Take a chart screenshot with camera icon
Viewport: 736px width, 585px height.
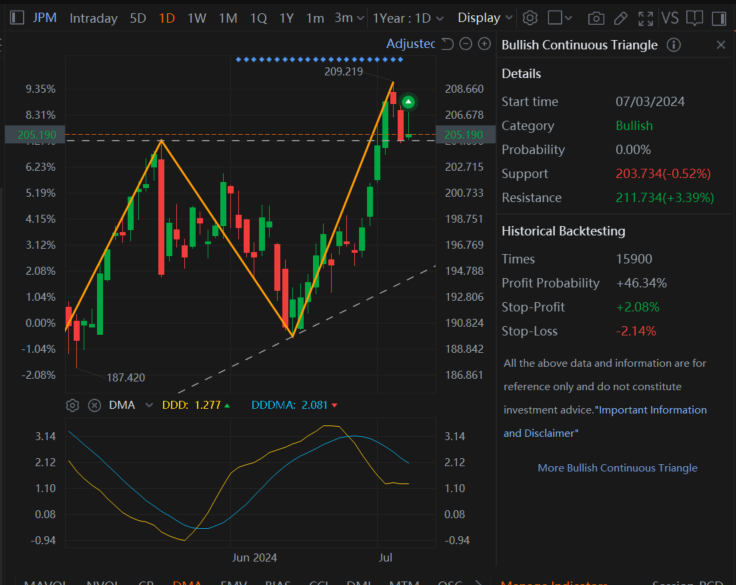click(596, 18)
